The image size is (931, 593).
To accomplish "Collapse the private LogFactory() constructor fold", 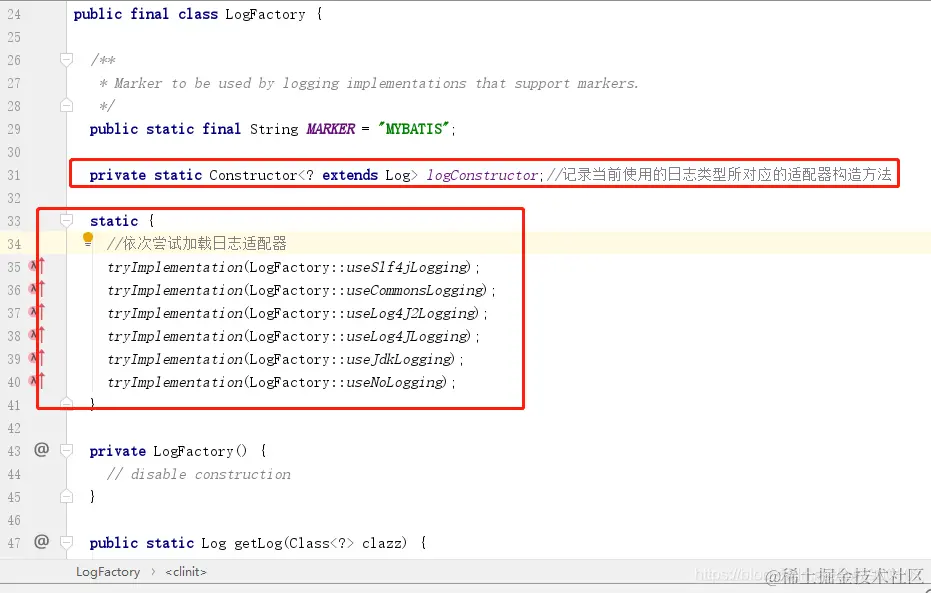I will [x=66, y=451].
